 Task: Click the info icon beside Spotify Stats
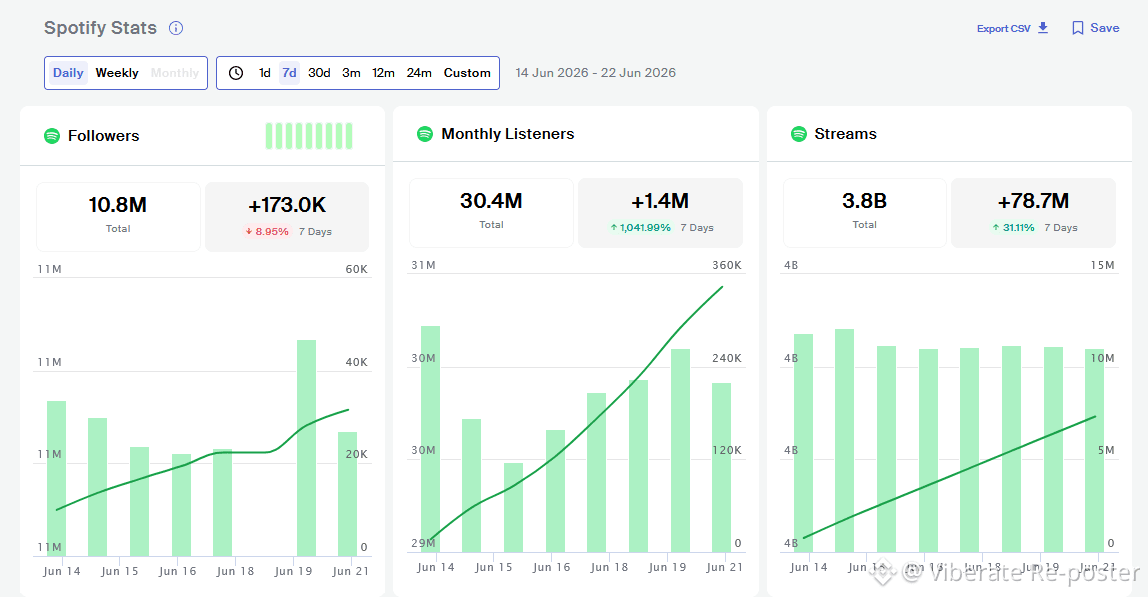tap(176, 28)
